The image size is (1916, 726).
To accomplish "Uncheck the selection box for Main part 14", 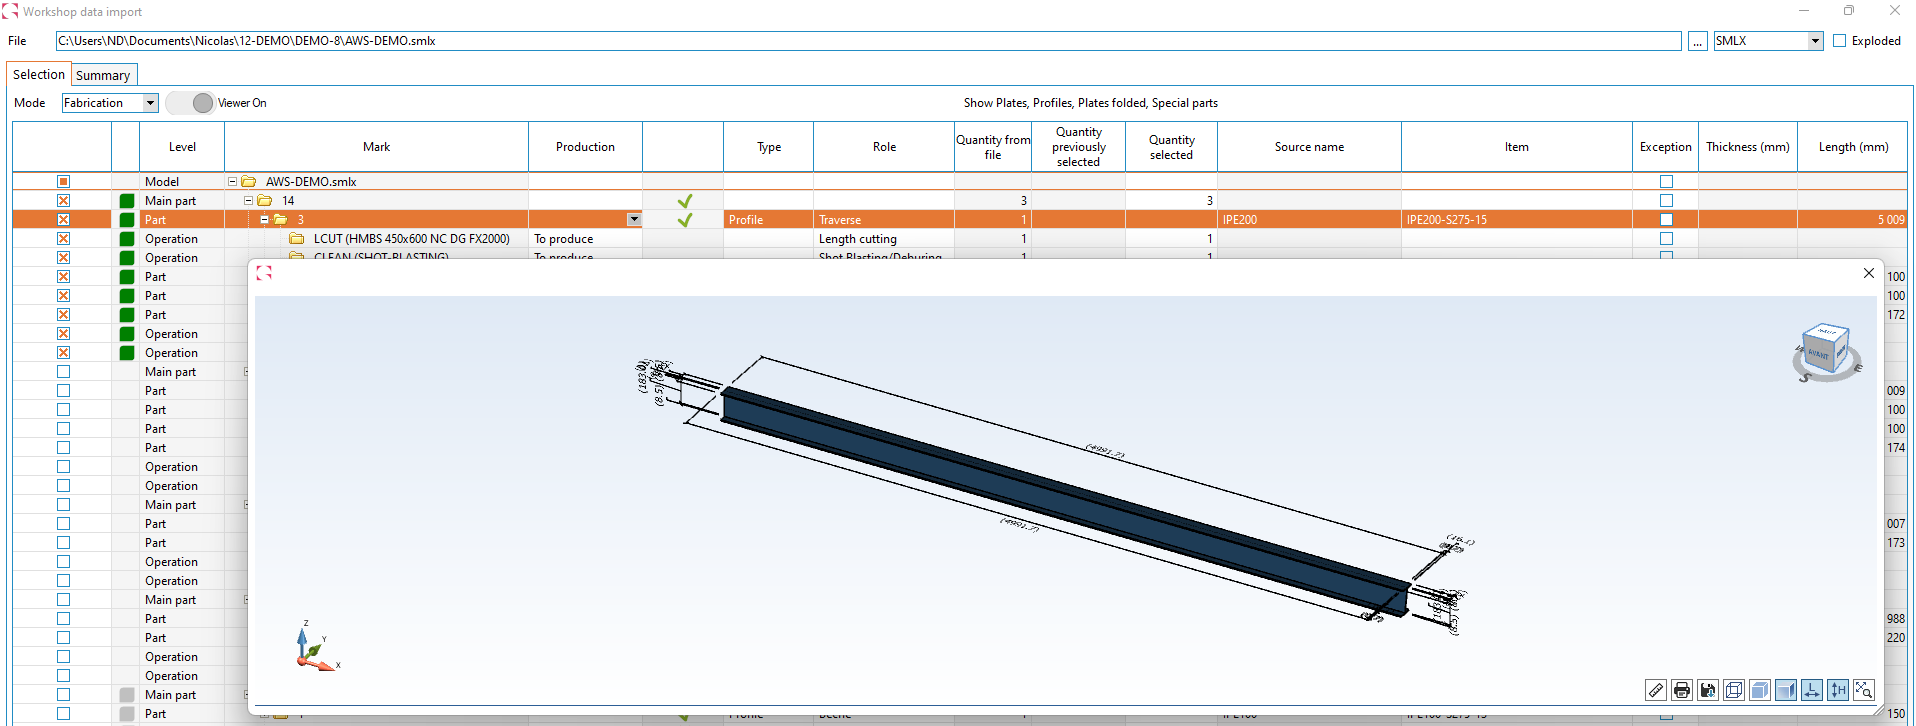I will point(63,201).
